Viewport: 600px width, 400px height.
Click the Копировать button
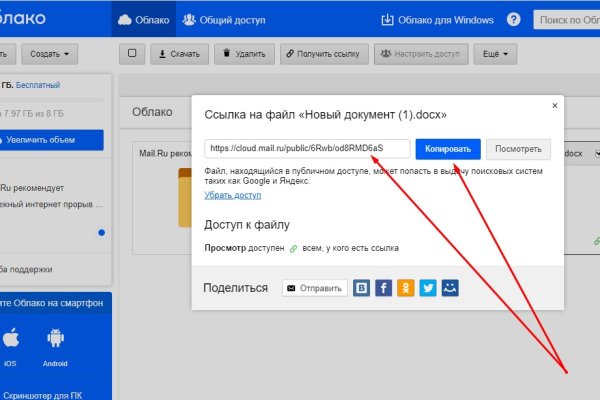448,149
